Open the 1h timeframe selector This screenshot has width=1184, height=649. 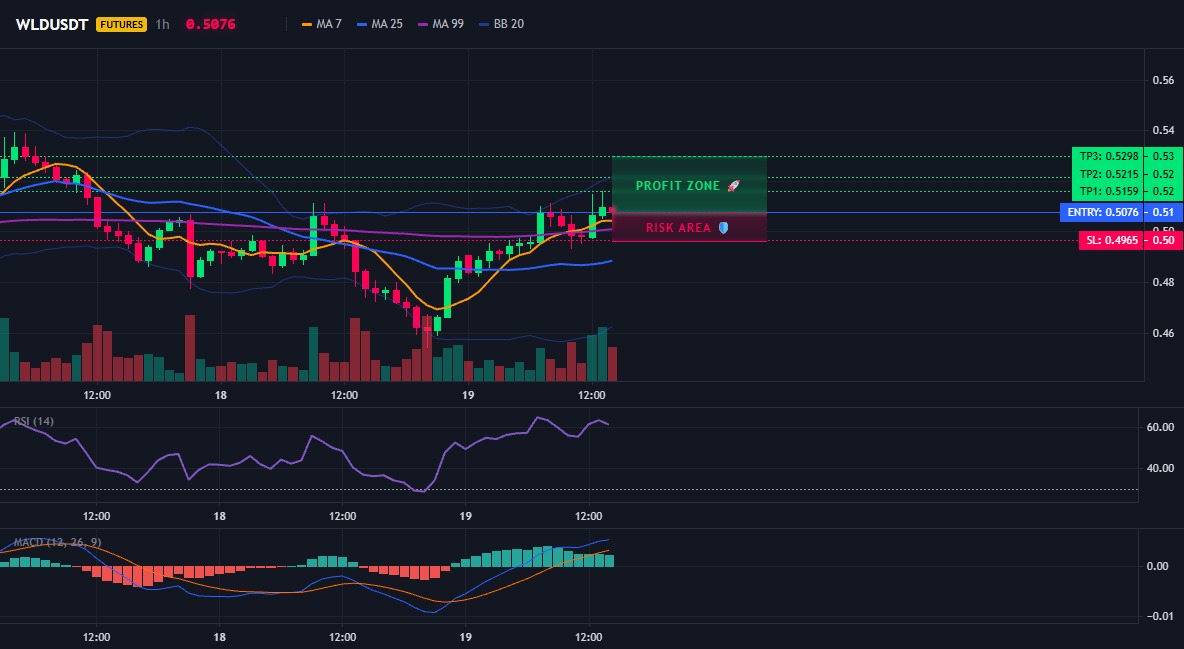[x=162, y=24]
